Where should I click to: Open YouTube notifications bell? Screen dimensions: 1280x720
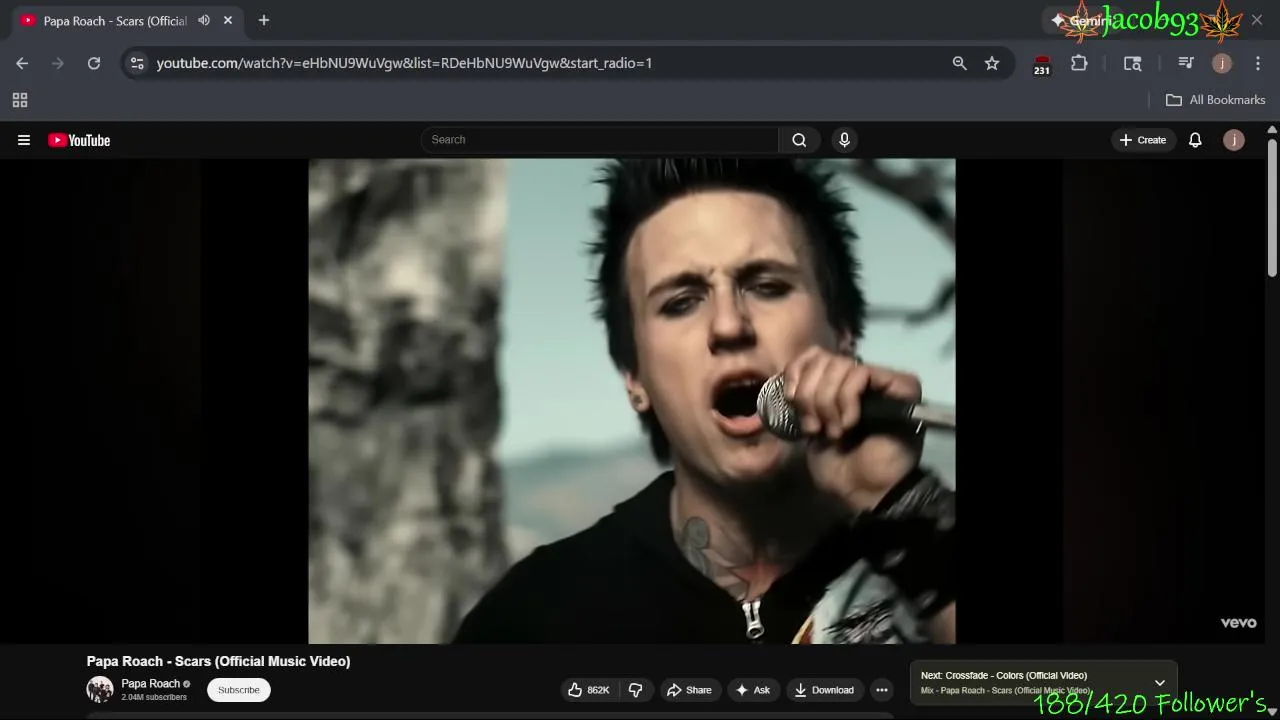coord(1195,140)
